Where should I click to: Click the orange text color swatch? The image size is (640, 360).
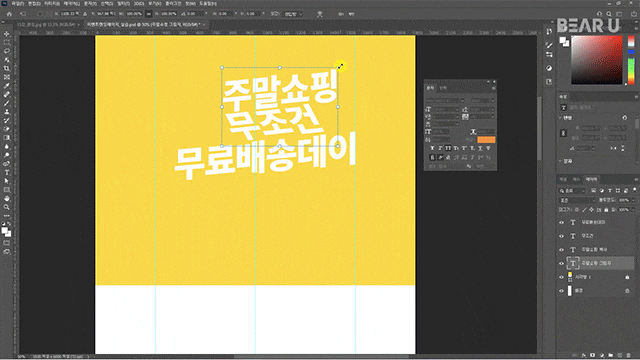pyautogui.click(x=486, y=140)
